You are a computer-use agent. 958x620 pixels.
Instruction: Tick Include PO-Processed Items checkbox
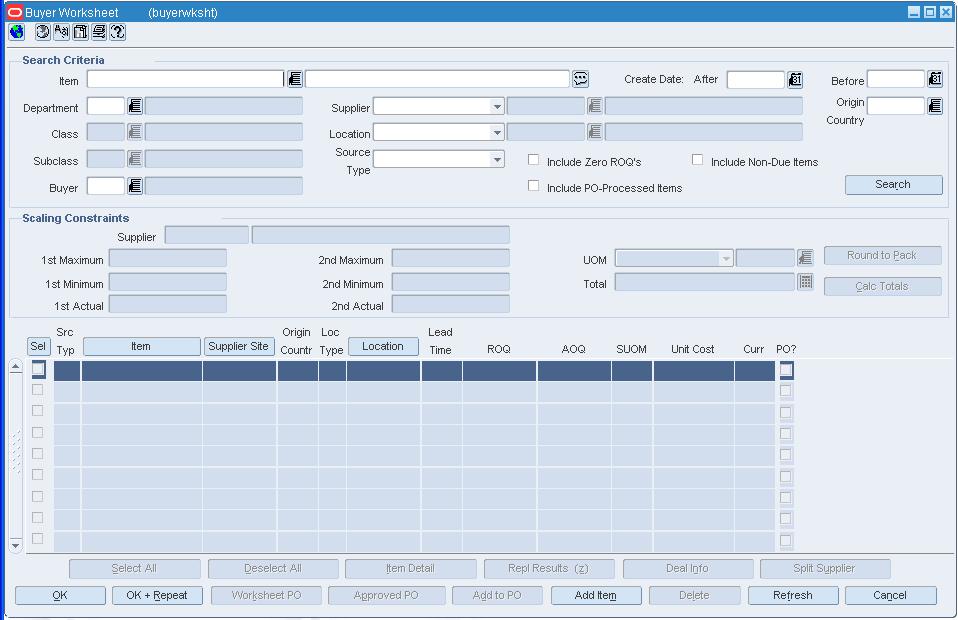[533, 186]
